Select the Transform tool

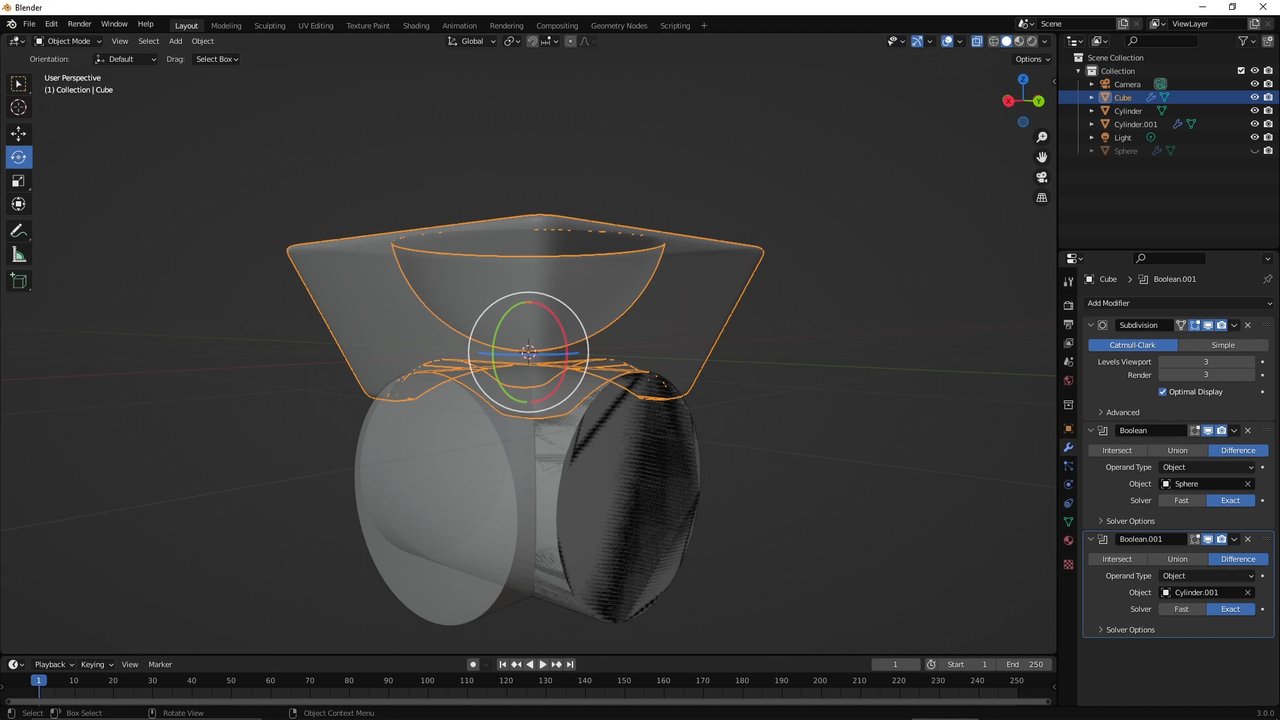(x=18, y=204)
